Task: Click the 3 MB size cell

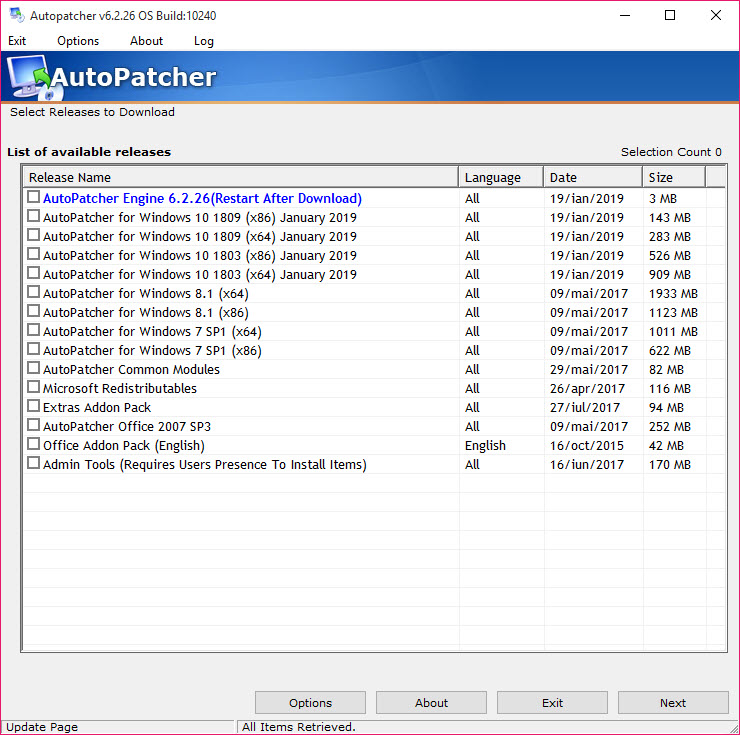Action: point(663,199)
